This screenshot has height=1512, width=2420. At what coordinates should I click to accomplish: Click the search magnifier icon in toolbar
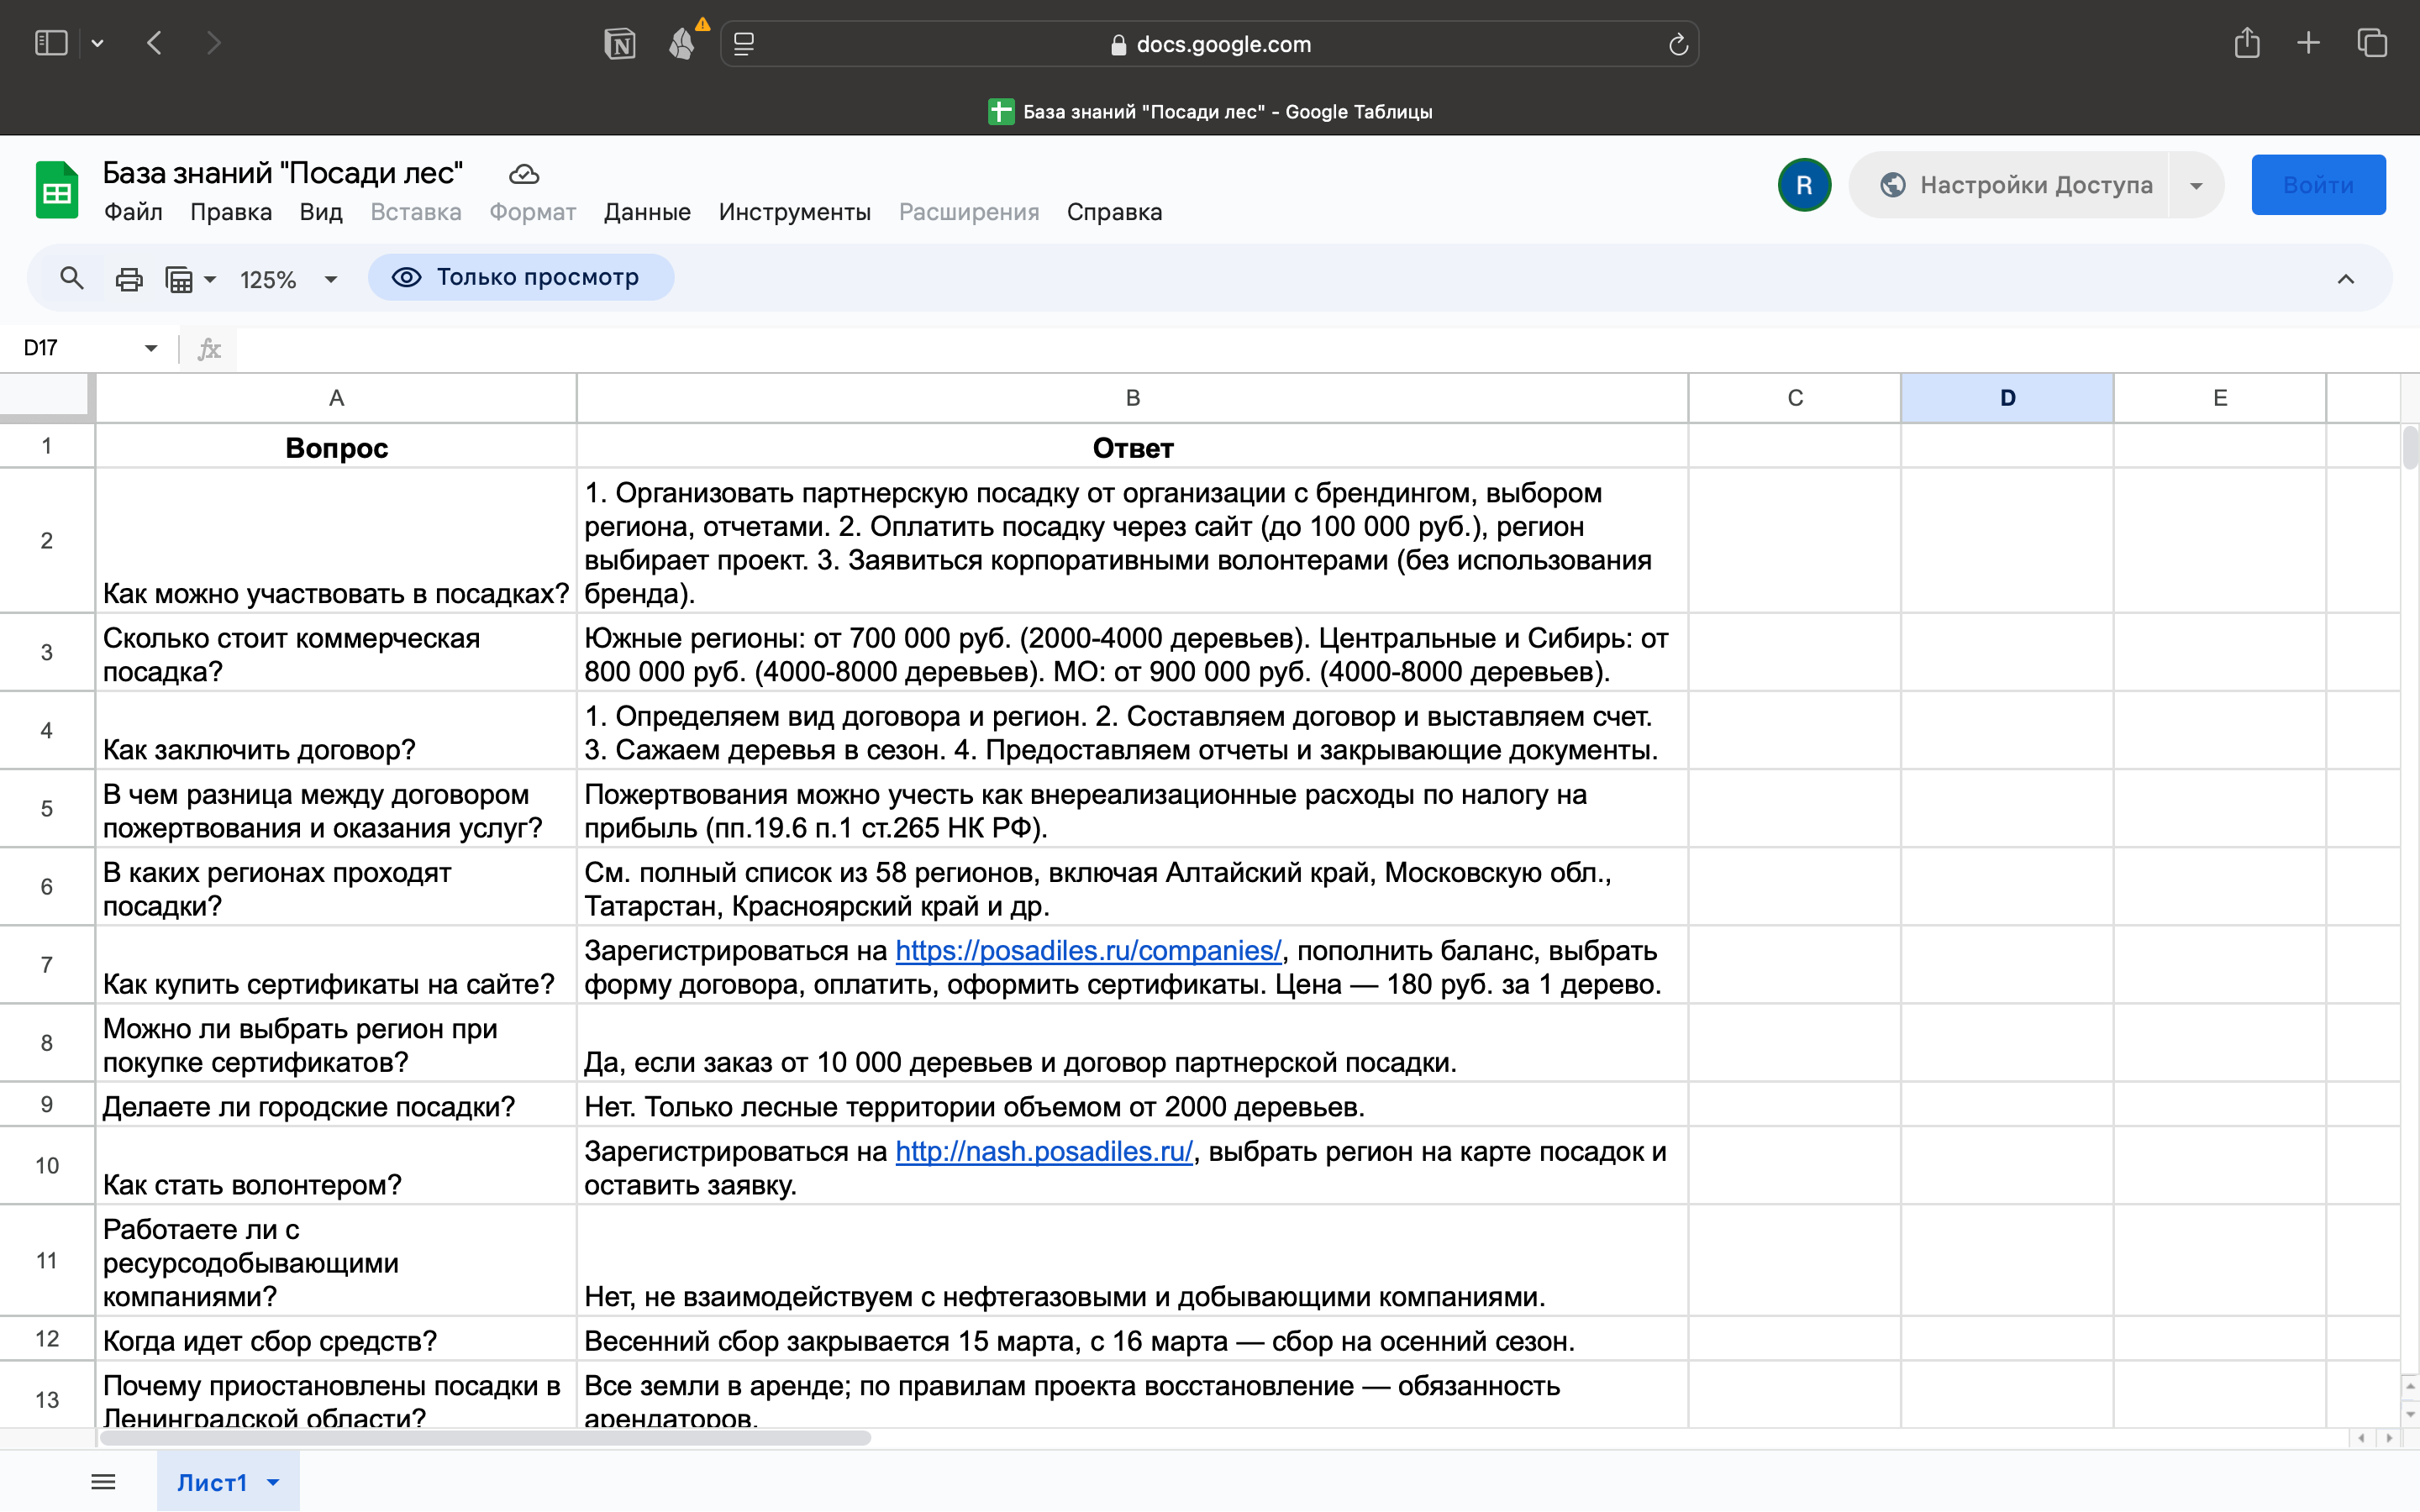pyautogui.click(x=71, y=278)
